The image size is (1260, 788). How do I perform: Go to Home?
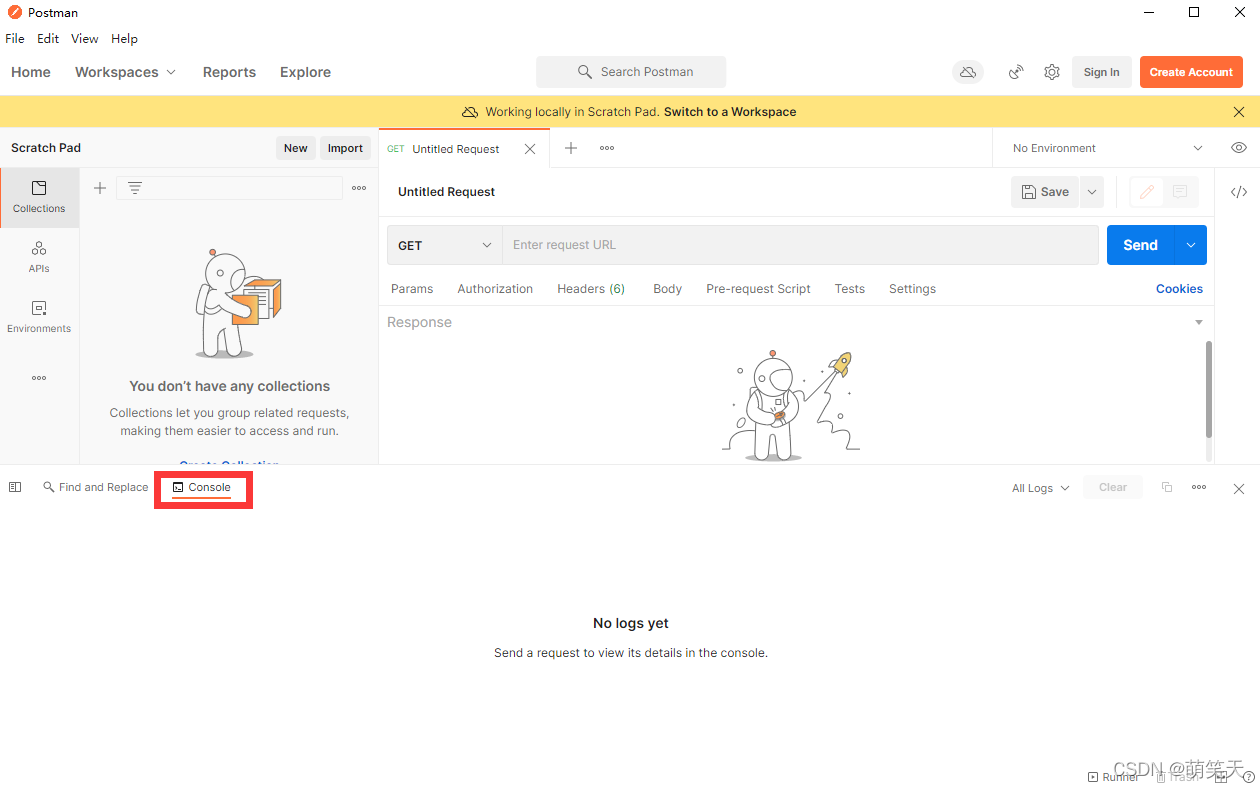[31, 72]
